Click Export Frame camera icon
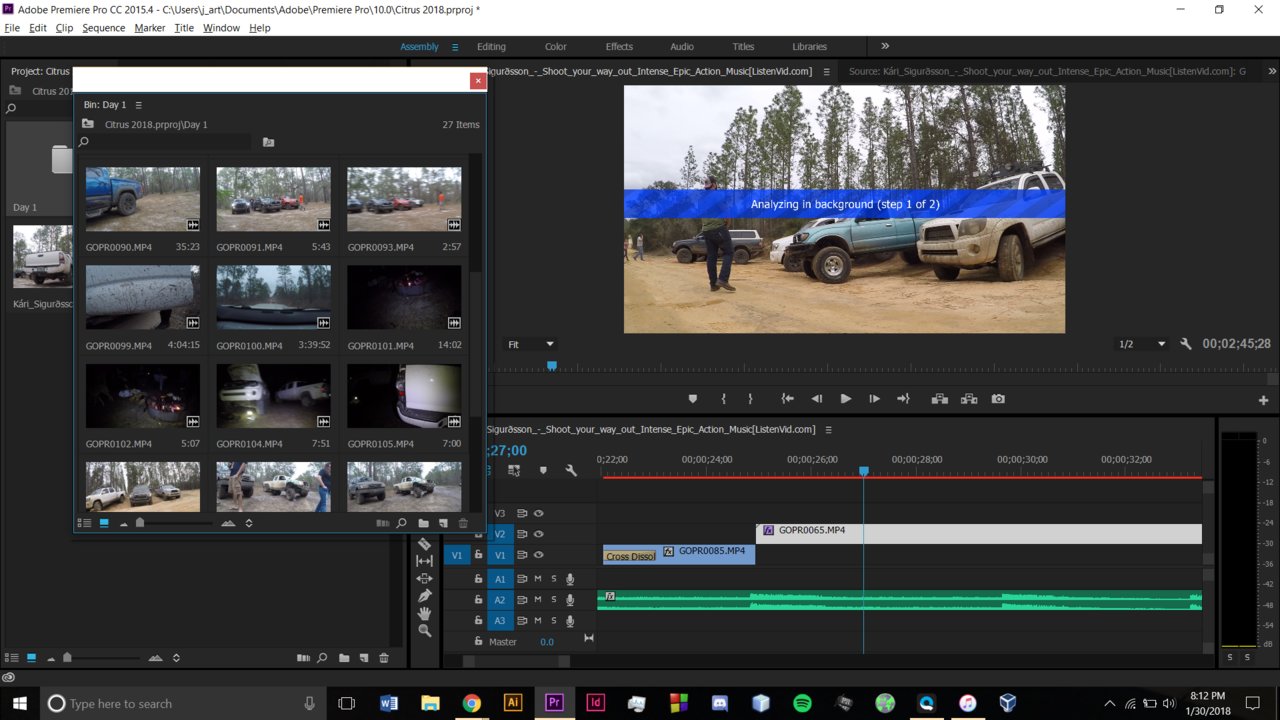Image resolution: width=1280 pixels, height=720 pixels. pos(998,399)
